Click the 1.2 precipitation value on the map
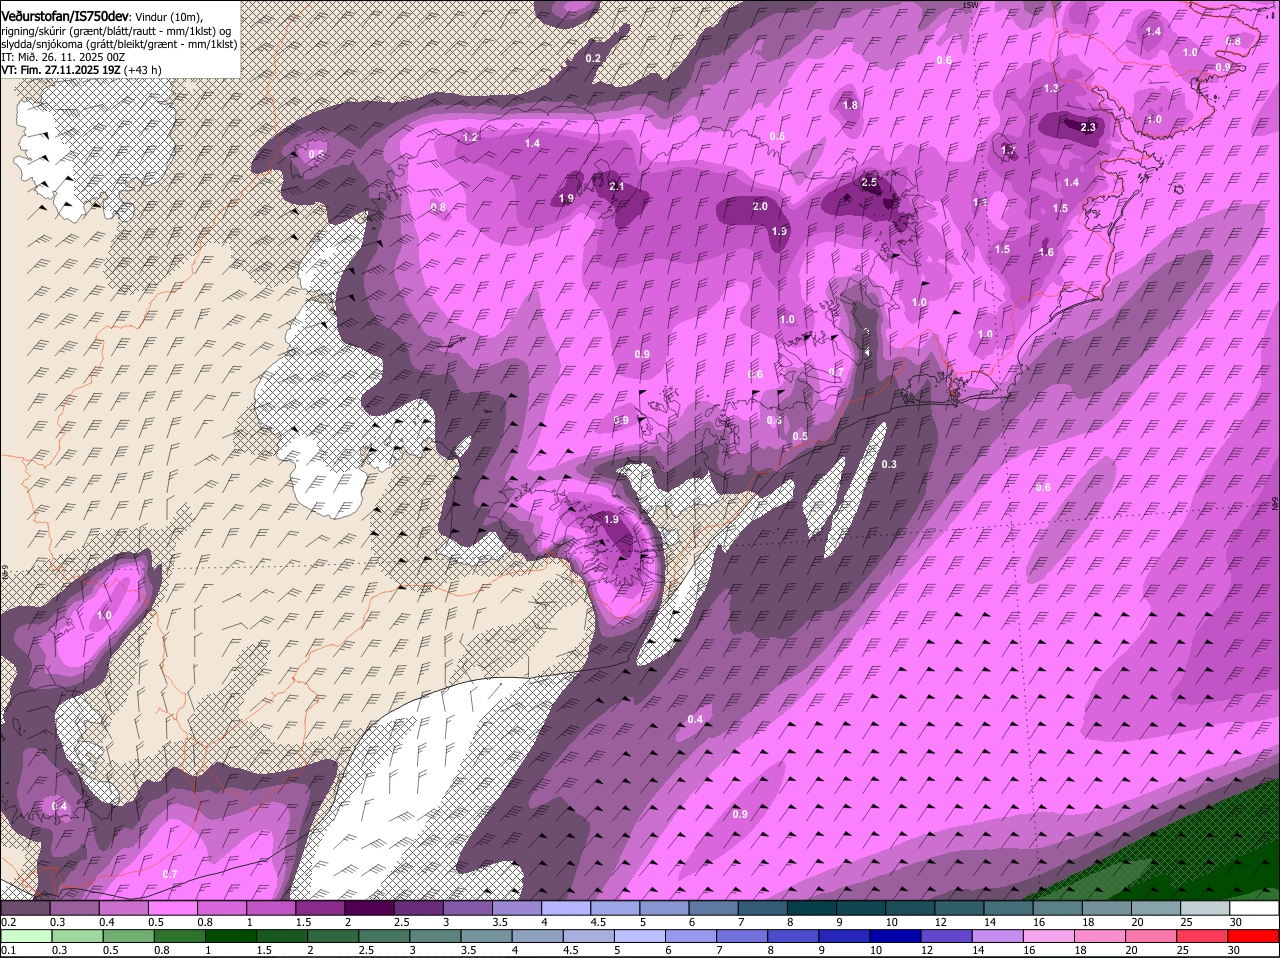The height and width of the screenshot is (958, 1280). [x=471, y=137]
